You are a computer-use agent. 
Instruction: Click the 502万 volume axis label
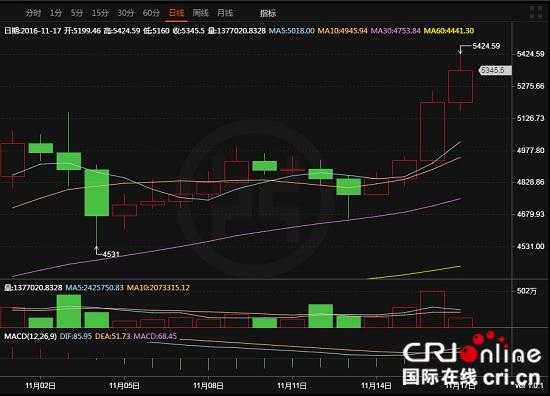point(526,291)
